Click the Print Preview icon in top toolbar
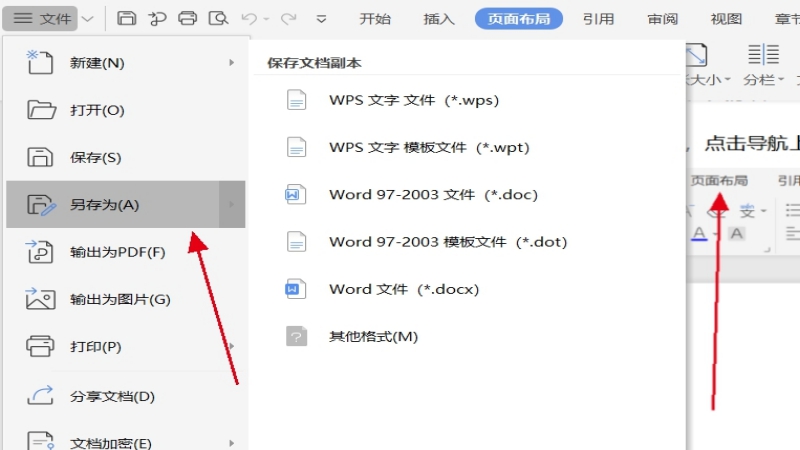The width and height of the screenshot is (800, 450). (x=217, y=18)
